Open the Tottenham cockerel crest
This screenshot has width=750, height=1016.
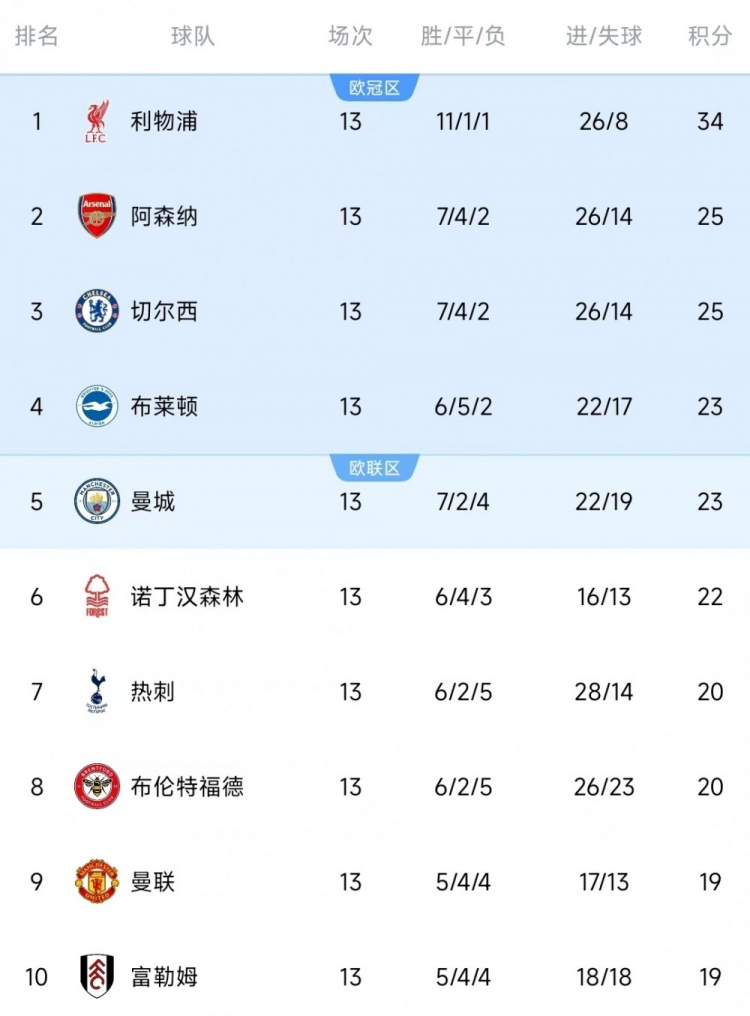[x=97, y=691]
